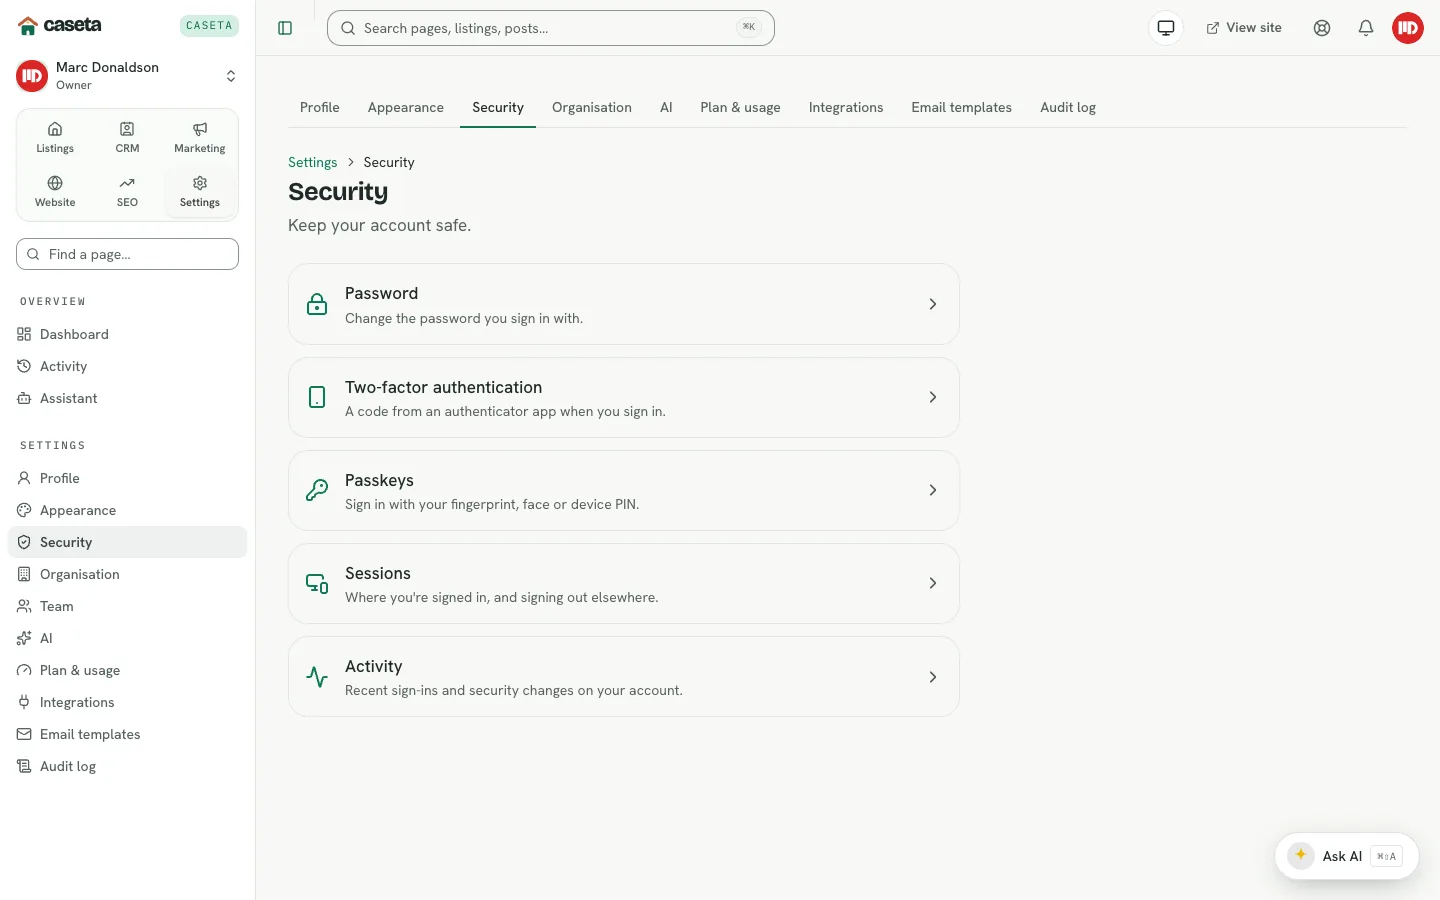Switch to the AI tab

point(666,107)
